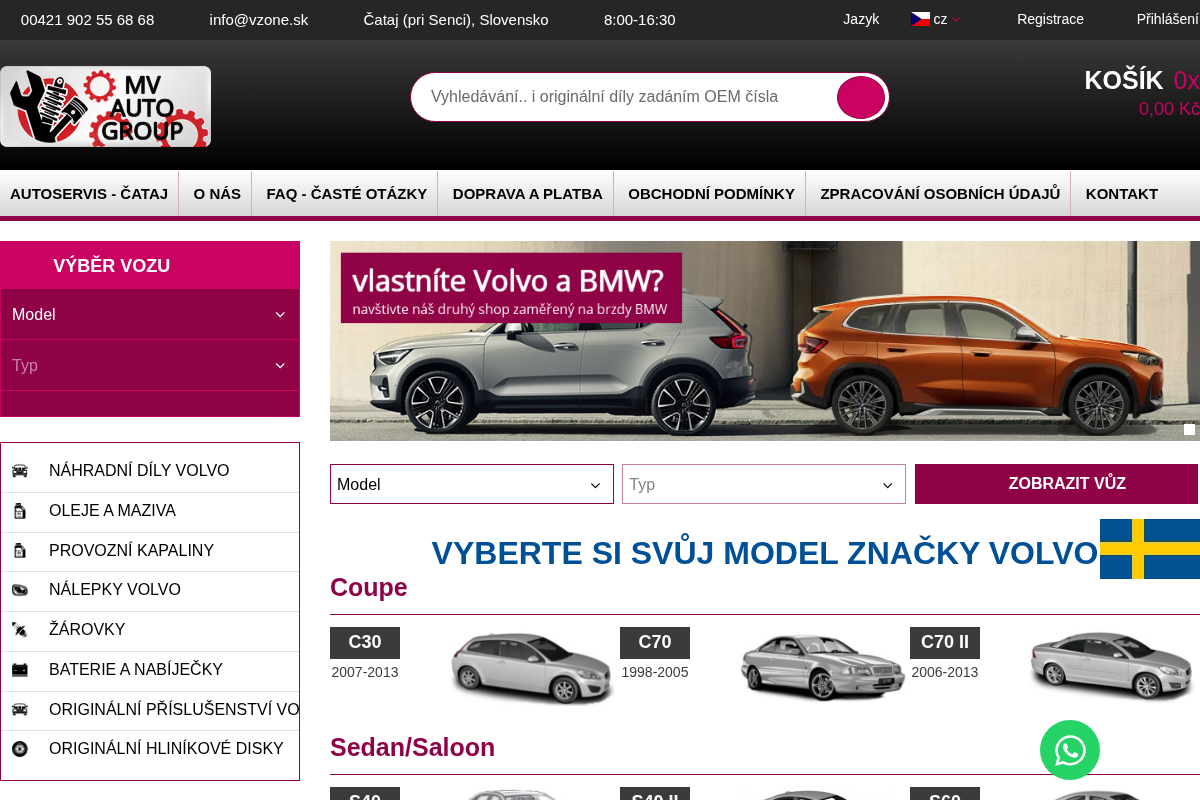Click car icon next to Náhradní díly Volvo

pos(20,471)
